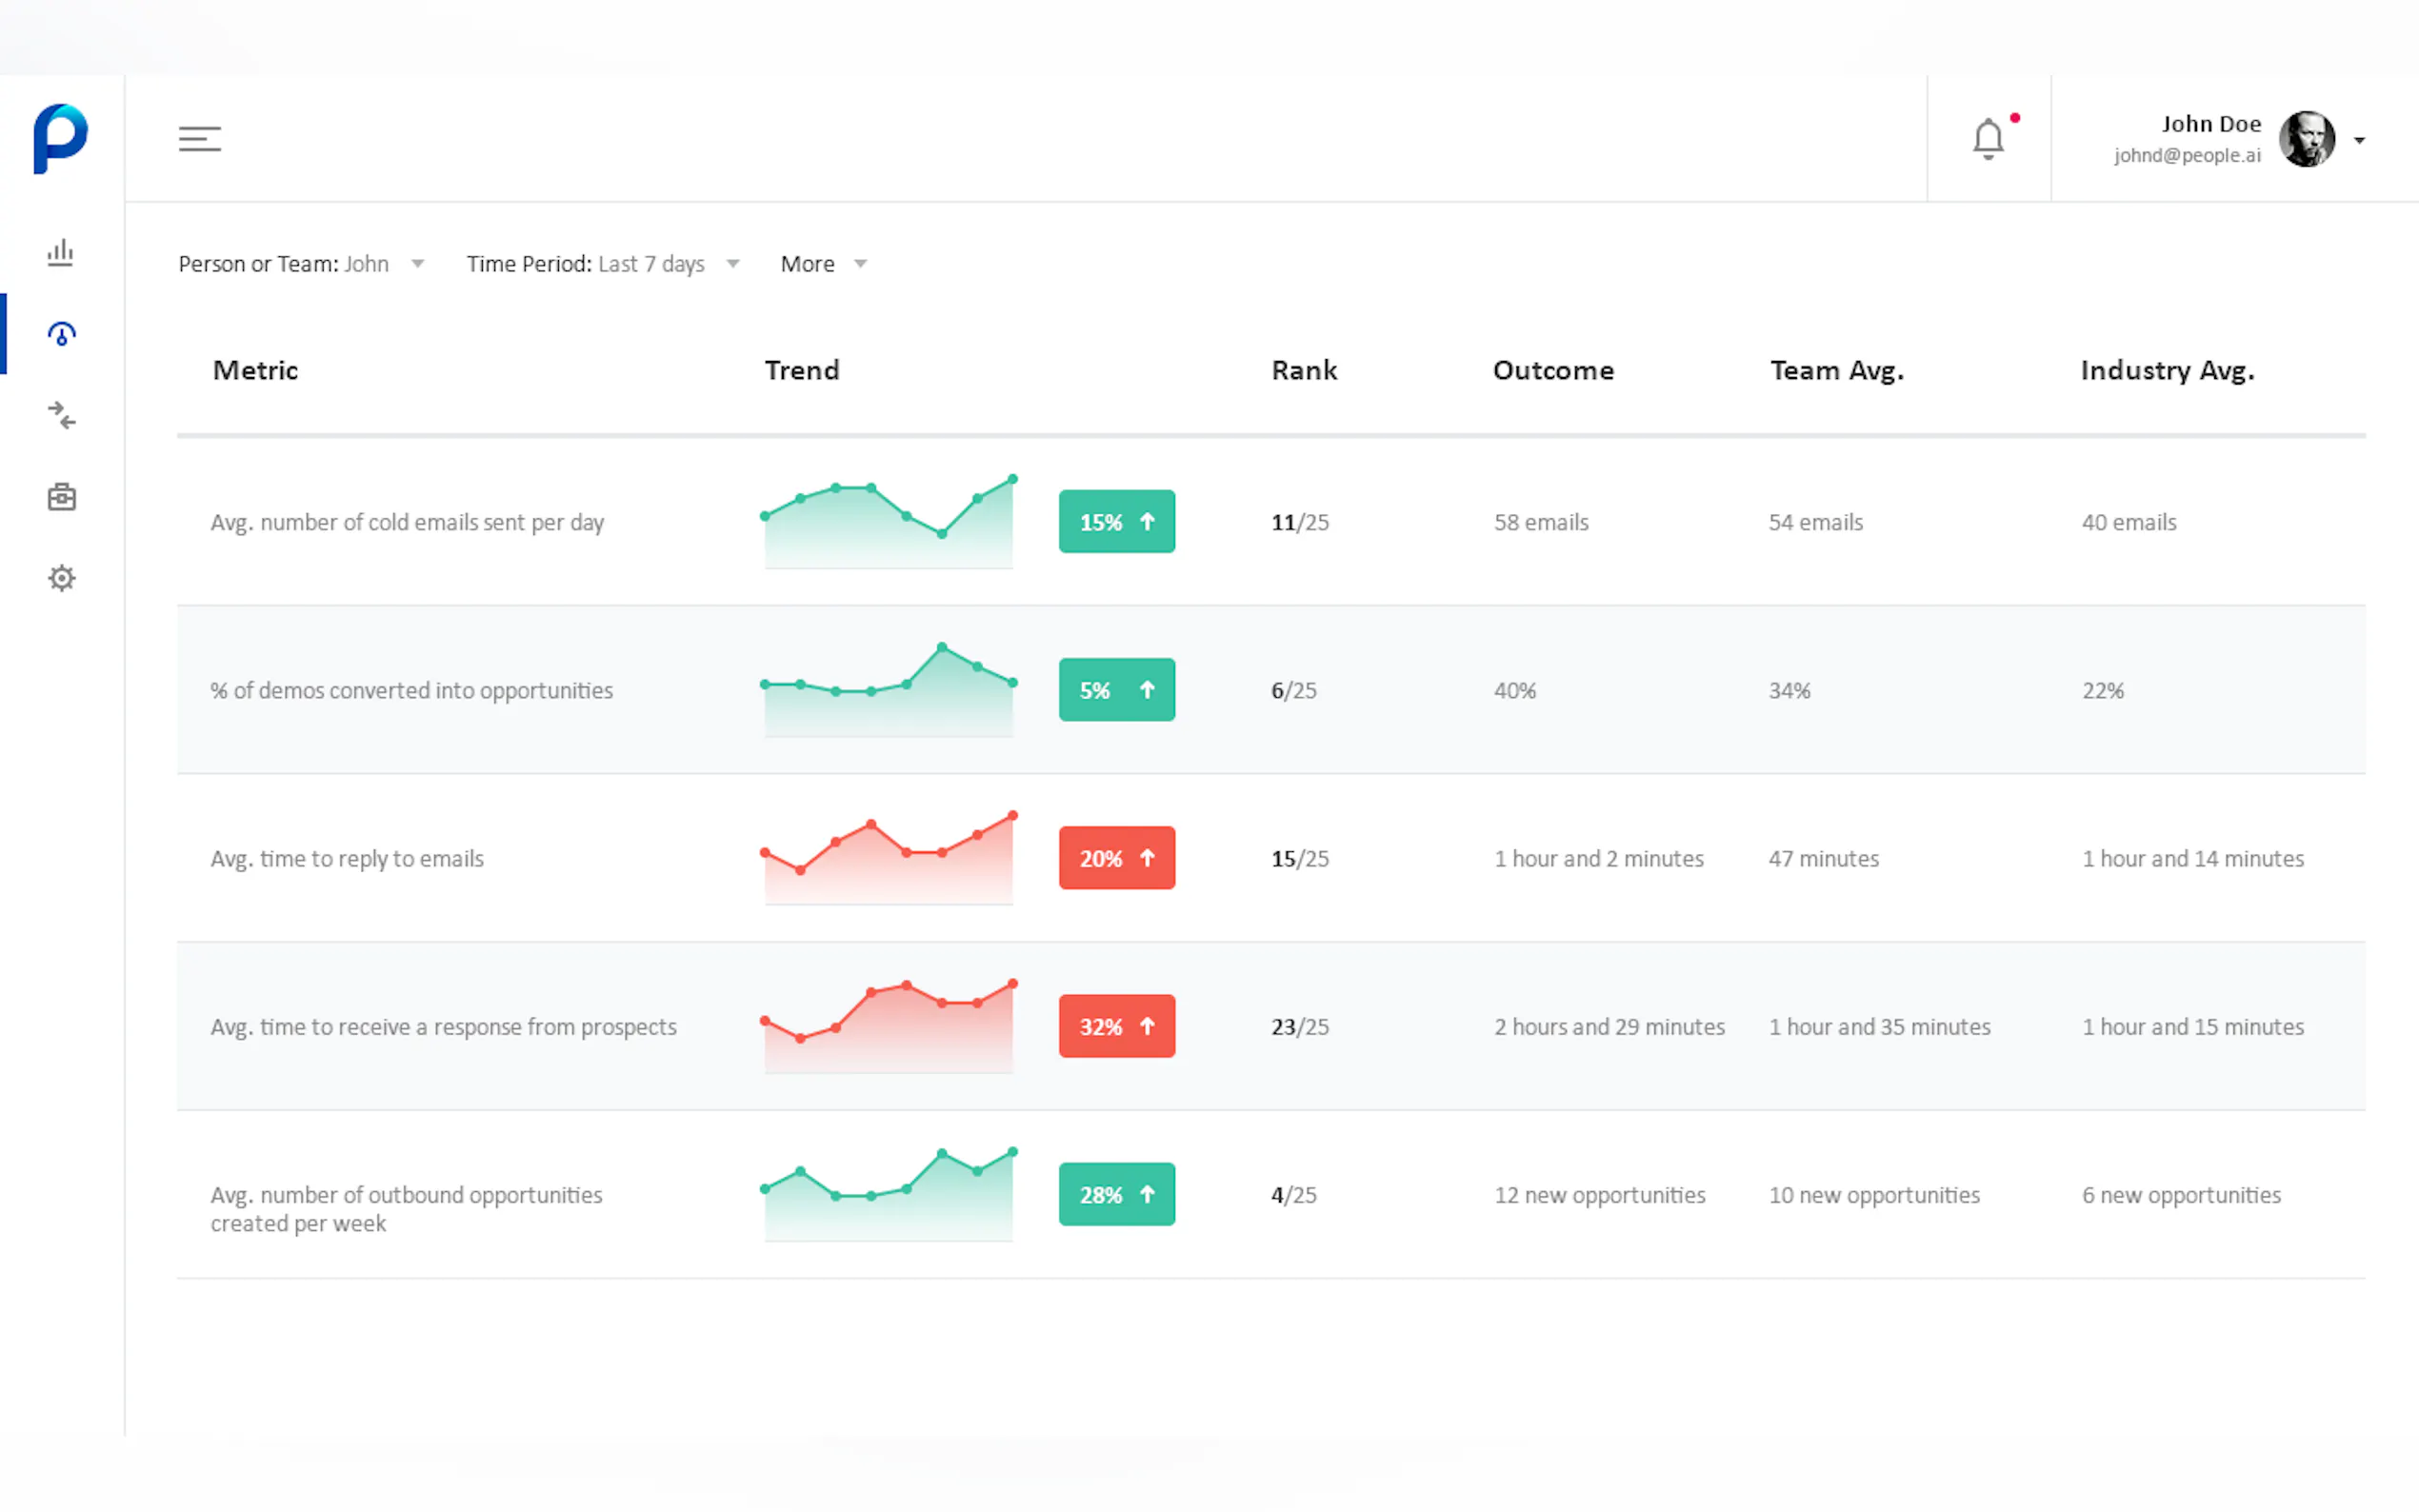This screenshot has width=2419, height=1512.
Task: Click the People.ai logo icon
Action: point(60,138)
